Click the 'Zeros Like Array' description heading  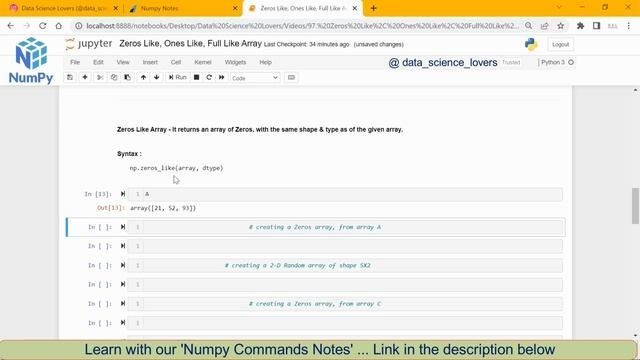260,129
